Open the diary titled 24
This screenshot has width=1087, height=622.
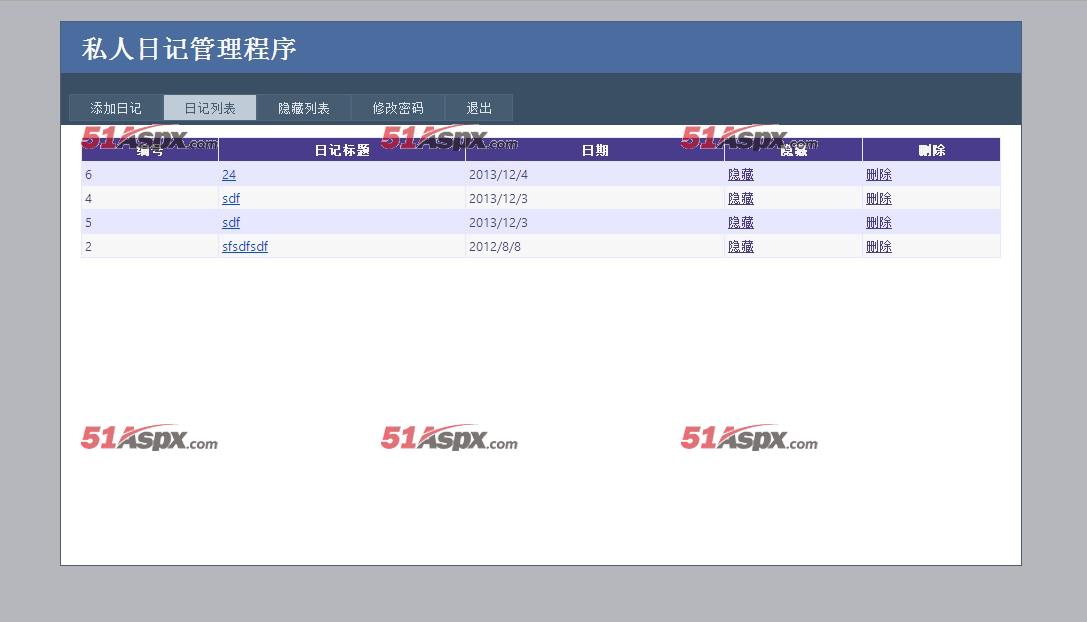(x=229, y=175)
